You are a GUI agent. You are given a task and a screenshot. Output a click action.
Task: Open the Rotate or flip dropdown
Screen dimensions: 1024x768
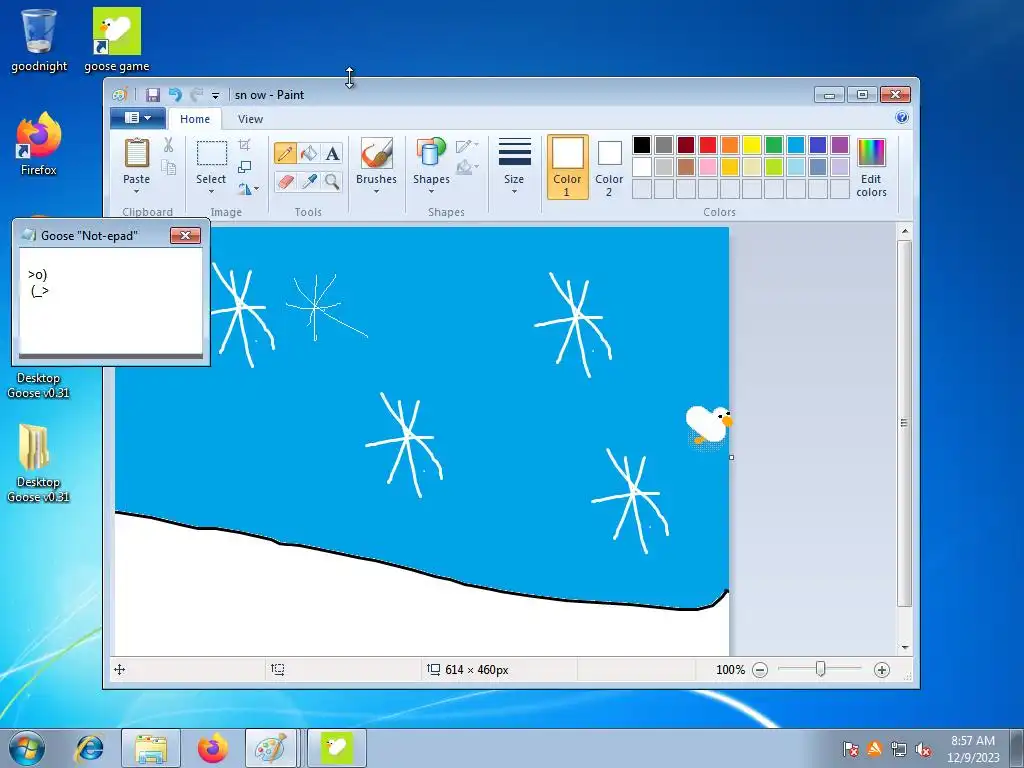point(248,189)
